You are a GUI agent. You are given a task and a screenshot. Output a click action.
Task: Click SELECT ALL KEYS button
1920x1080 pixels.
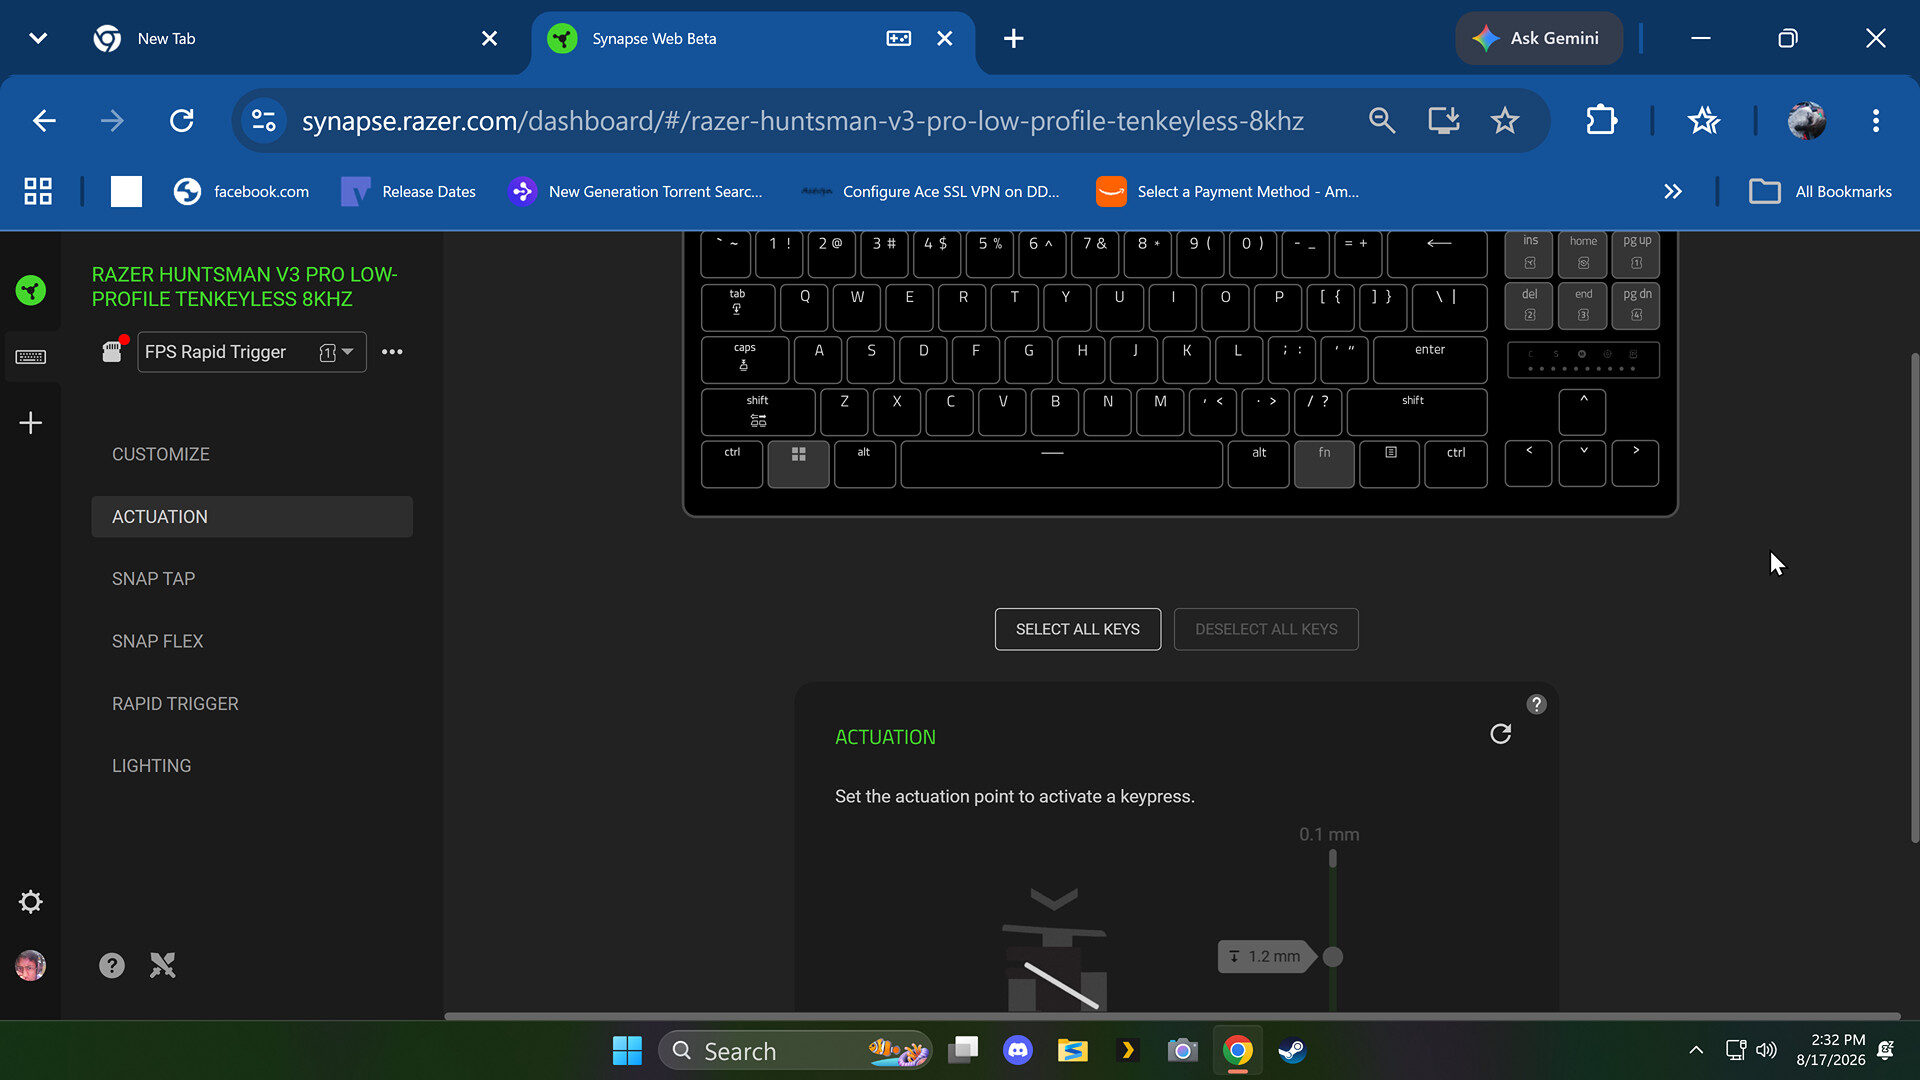[1077, 629]
